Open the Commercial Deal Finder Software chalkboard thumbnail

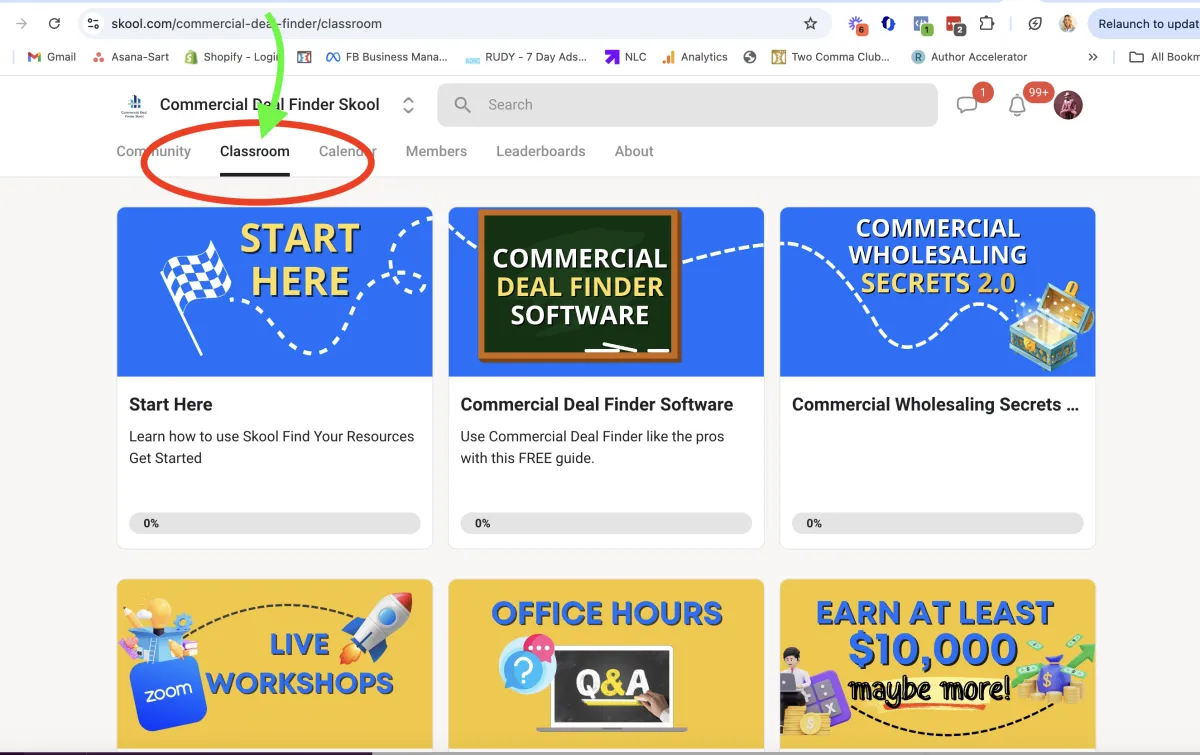click(x=606, y=292)
